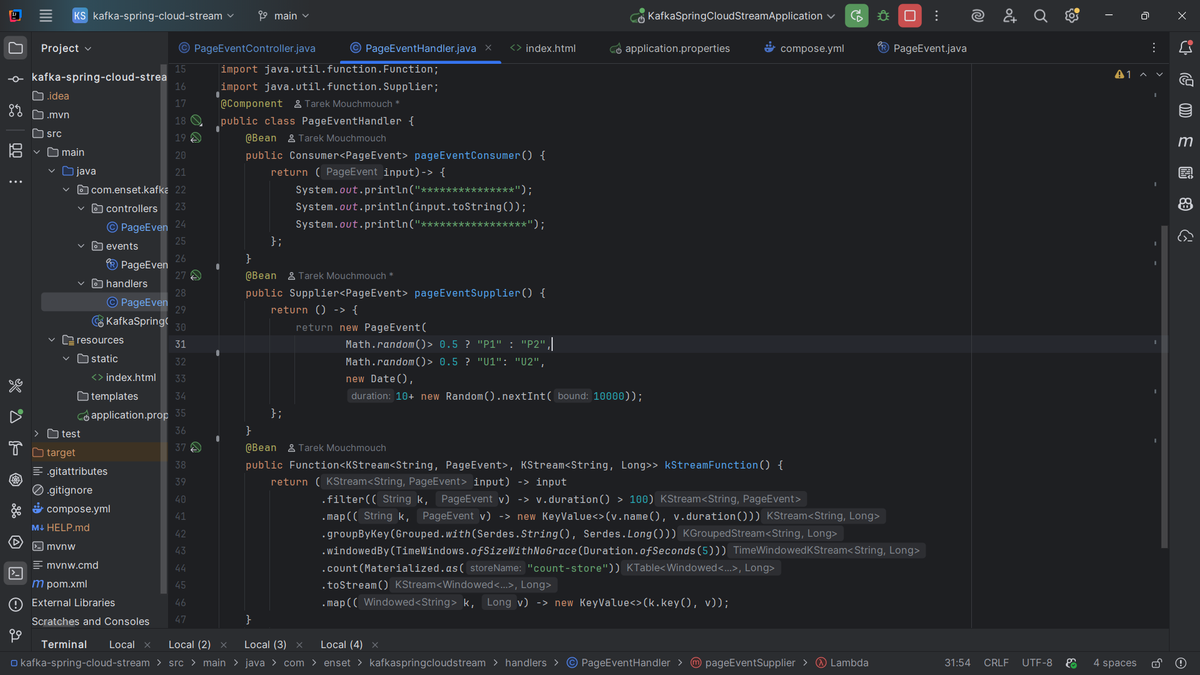Viewport: 1200px width, 675px height.
Task: Open the main branch dropdown
Action: (284, 16)
